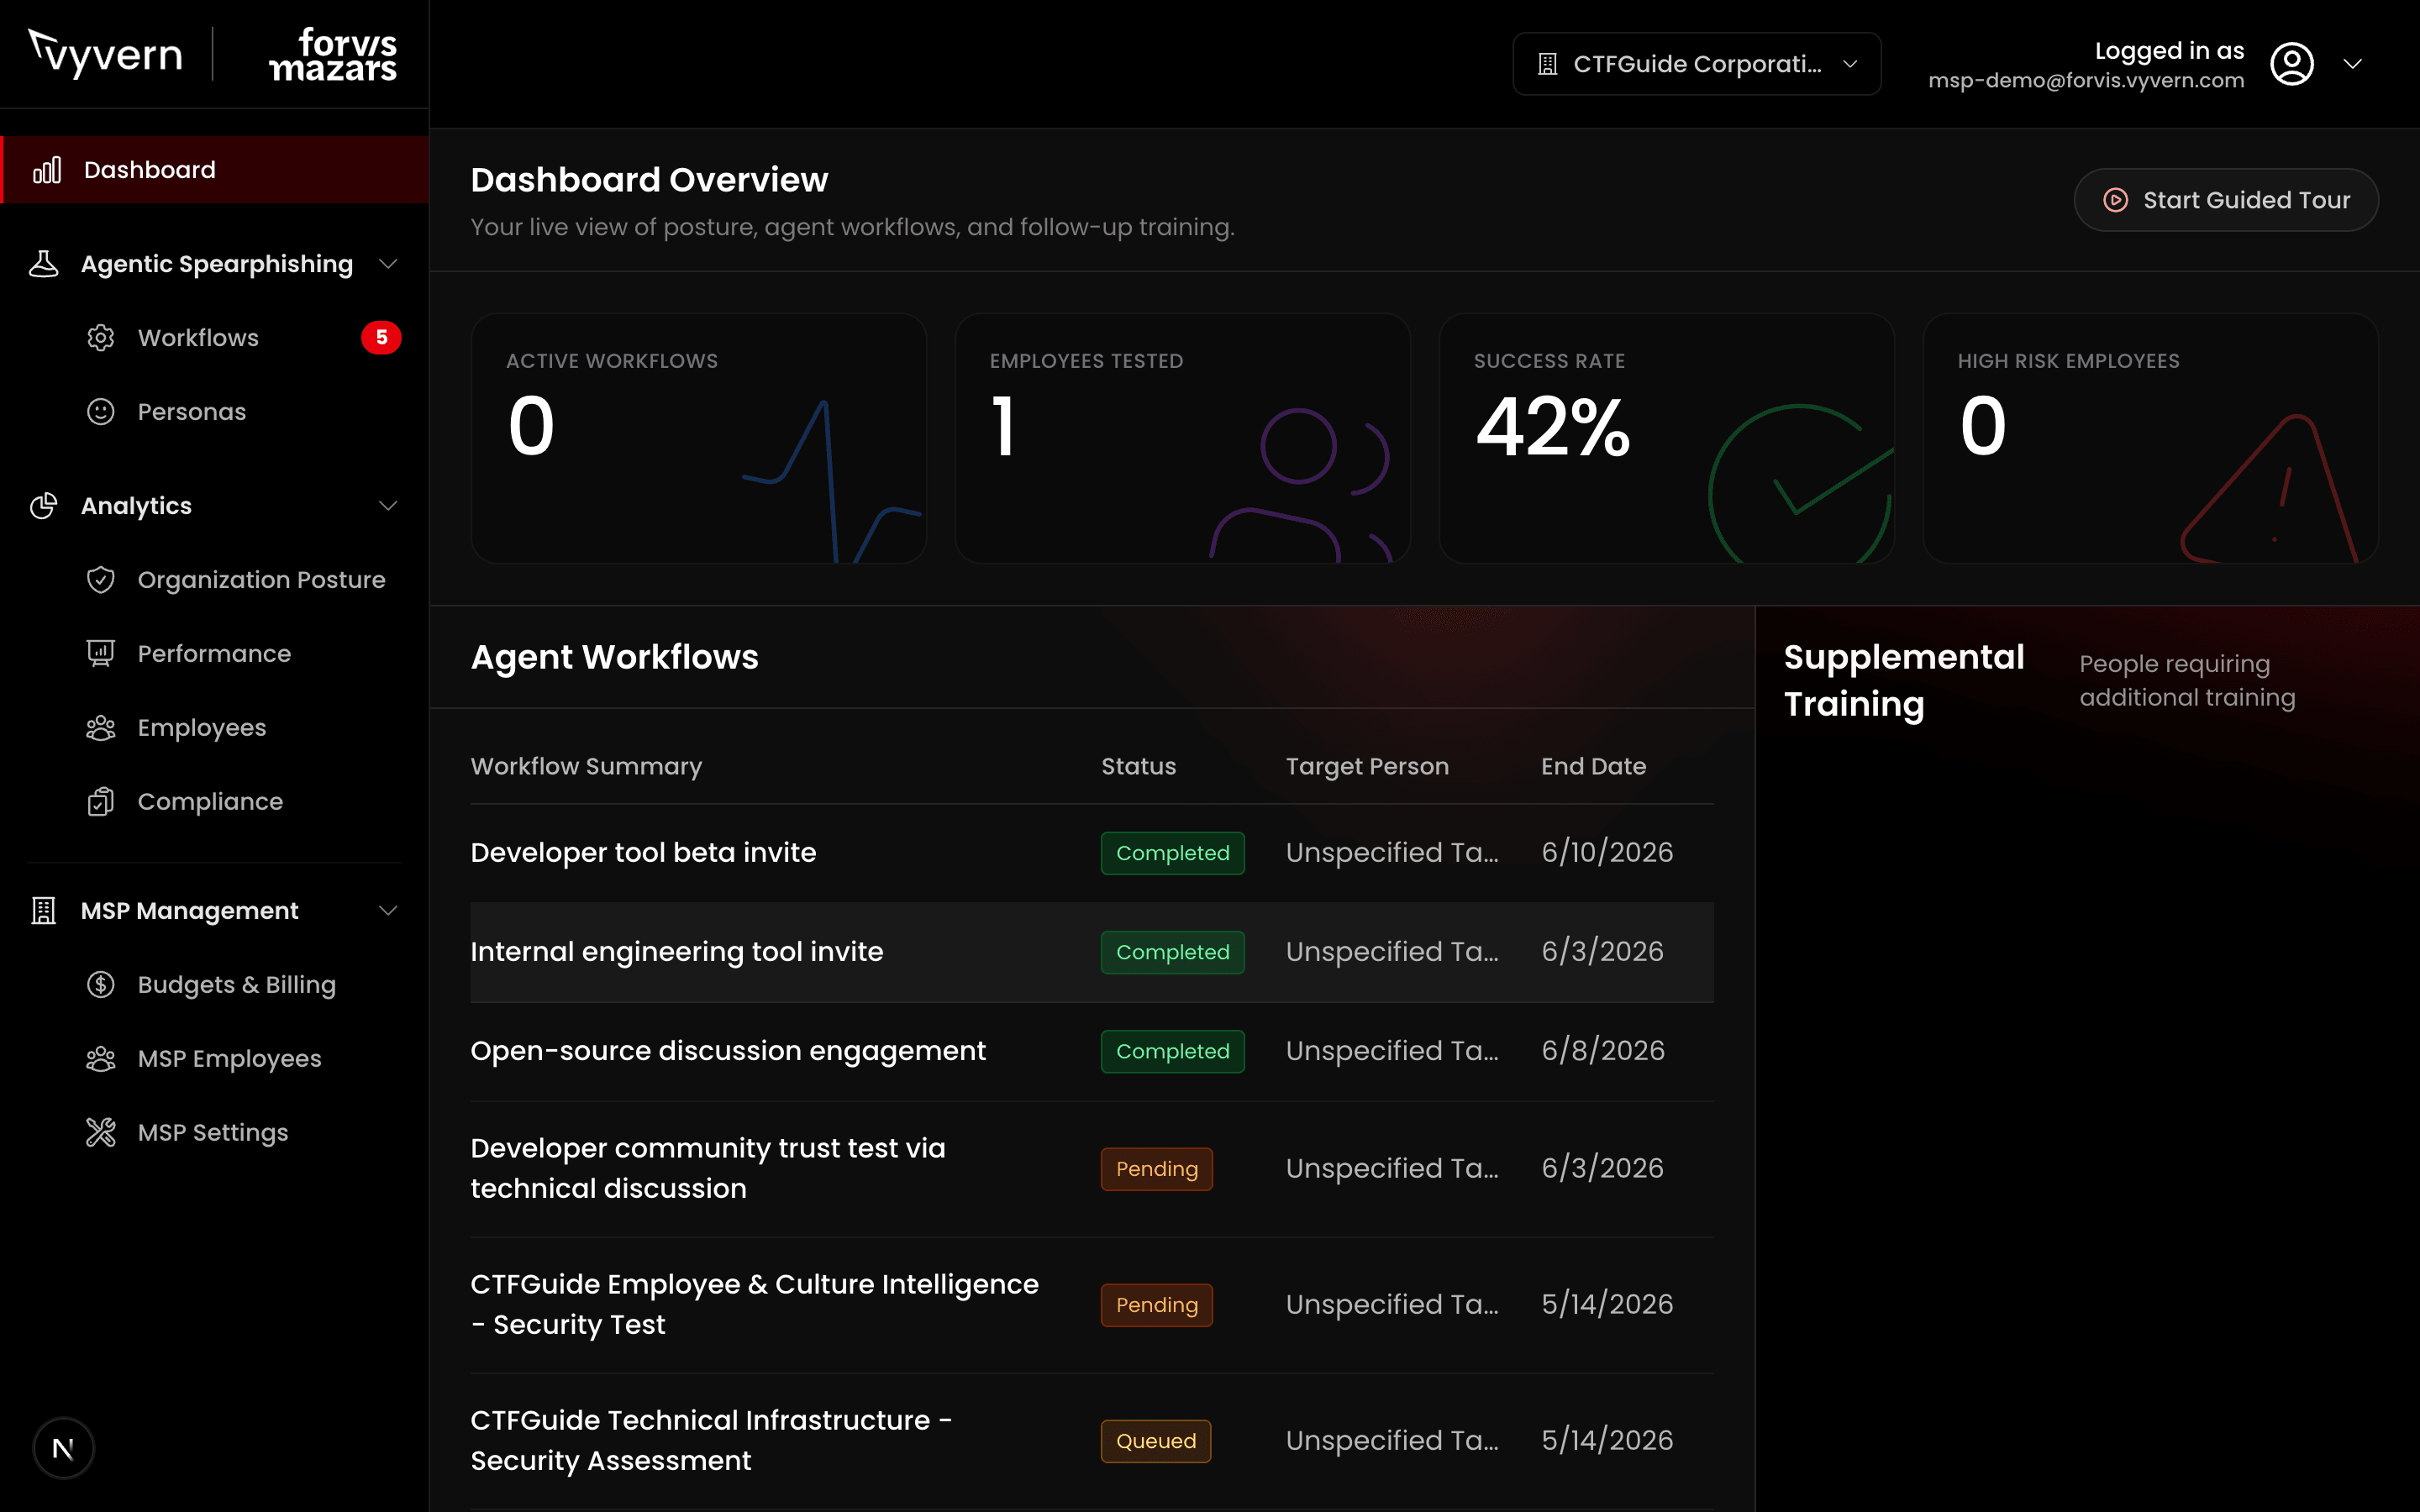Click the red 5 badge on Workflows
This screenshot has height=1512, width=2420.
(381, 338)
